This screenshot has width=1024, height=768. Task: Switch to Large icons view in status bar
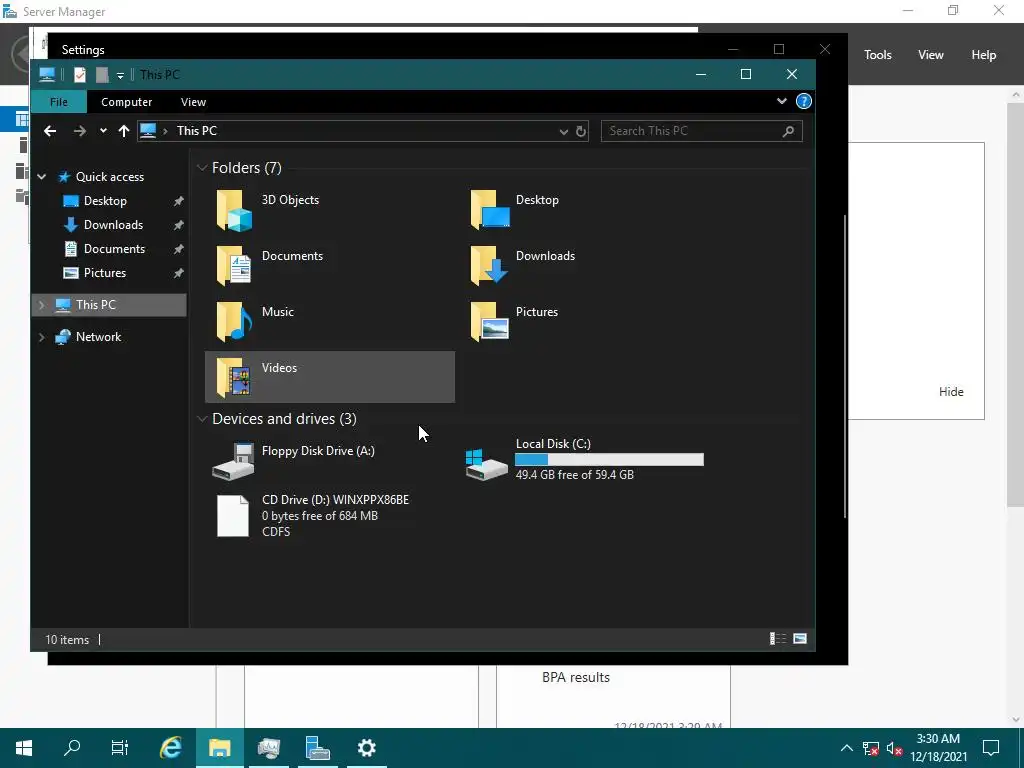pos(800,639)
